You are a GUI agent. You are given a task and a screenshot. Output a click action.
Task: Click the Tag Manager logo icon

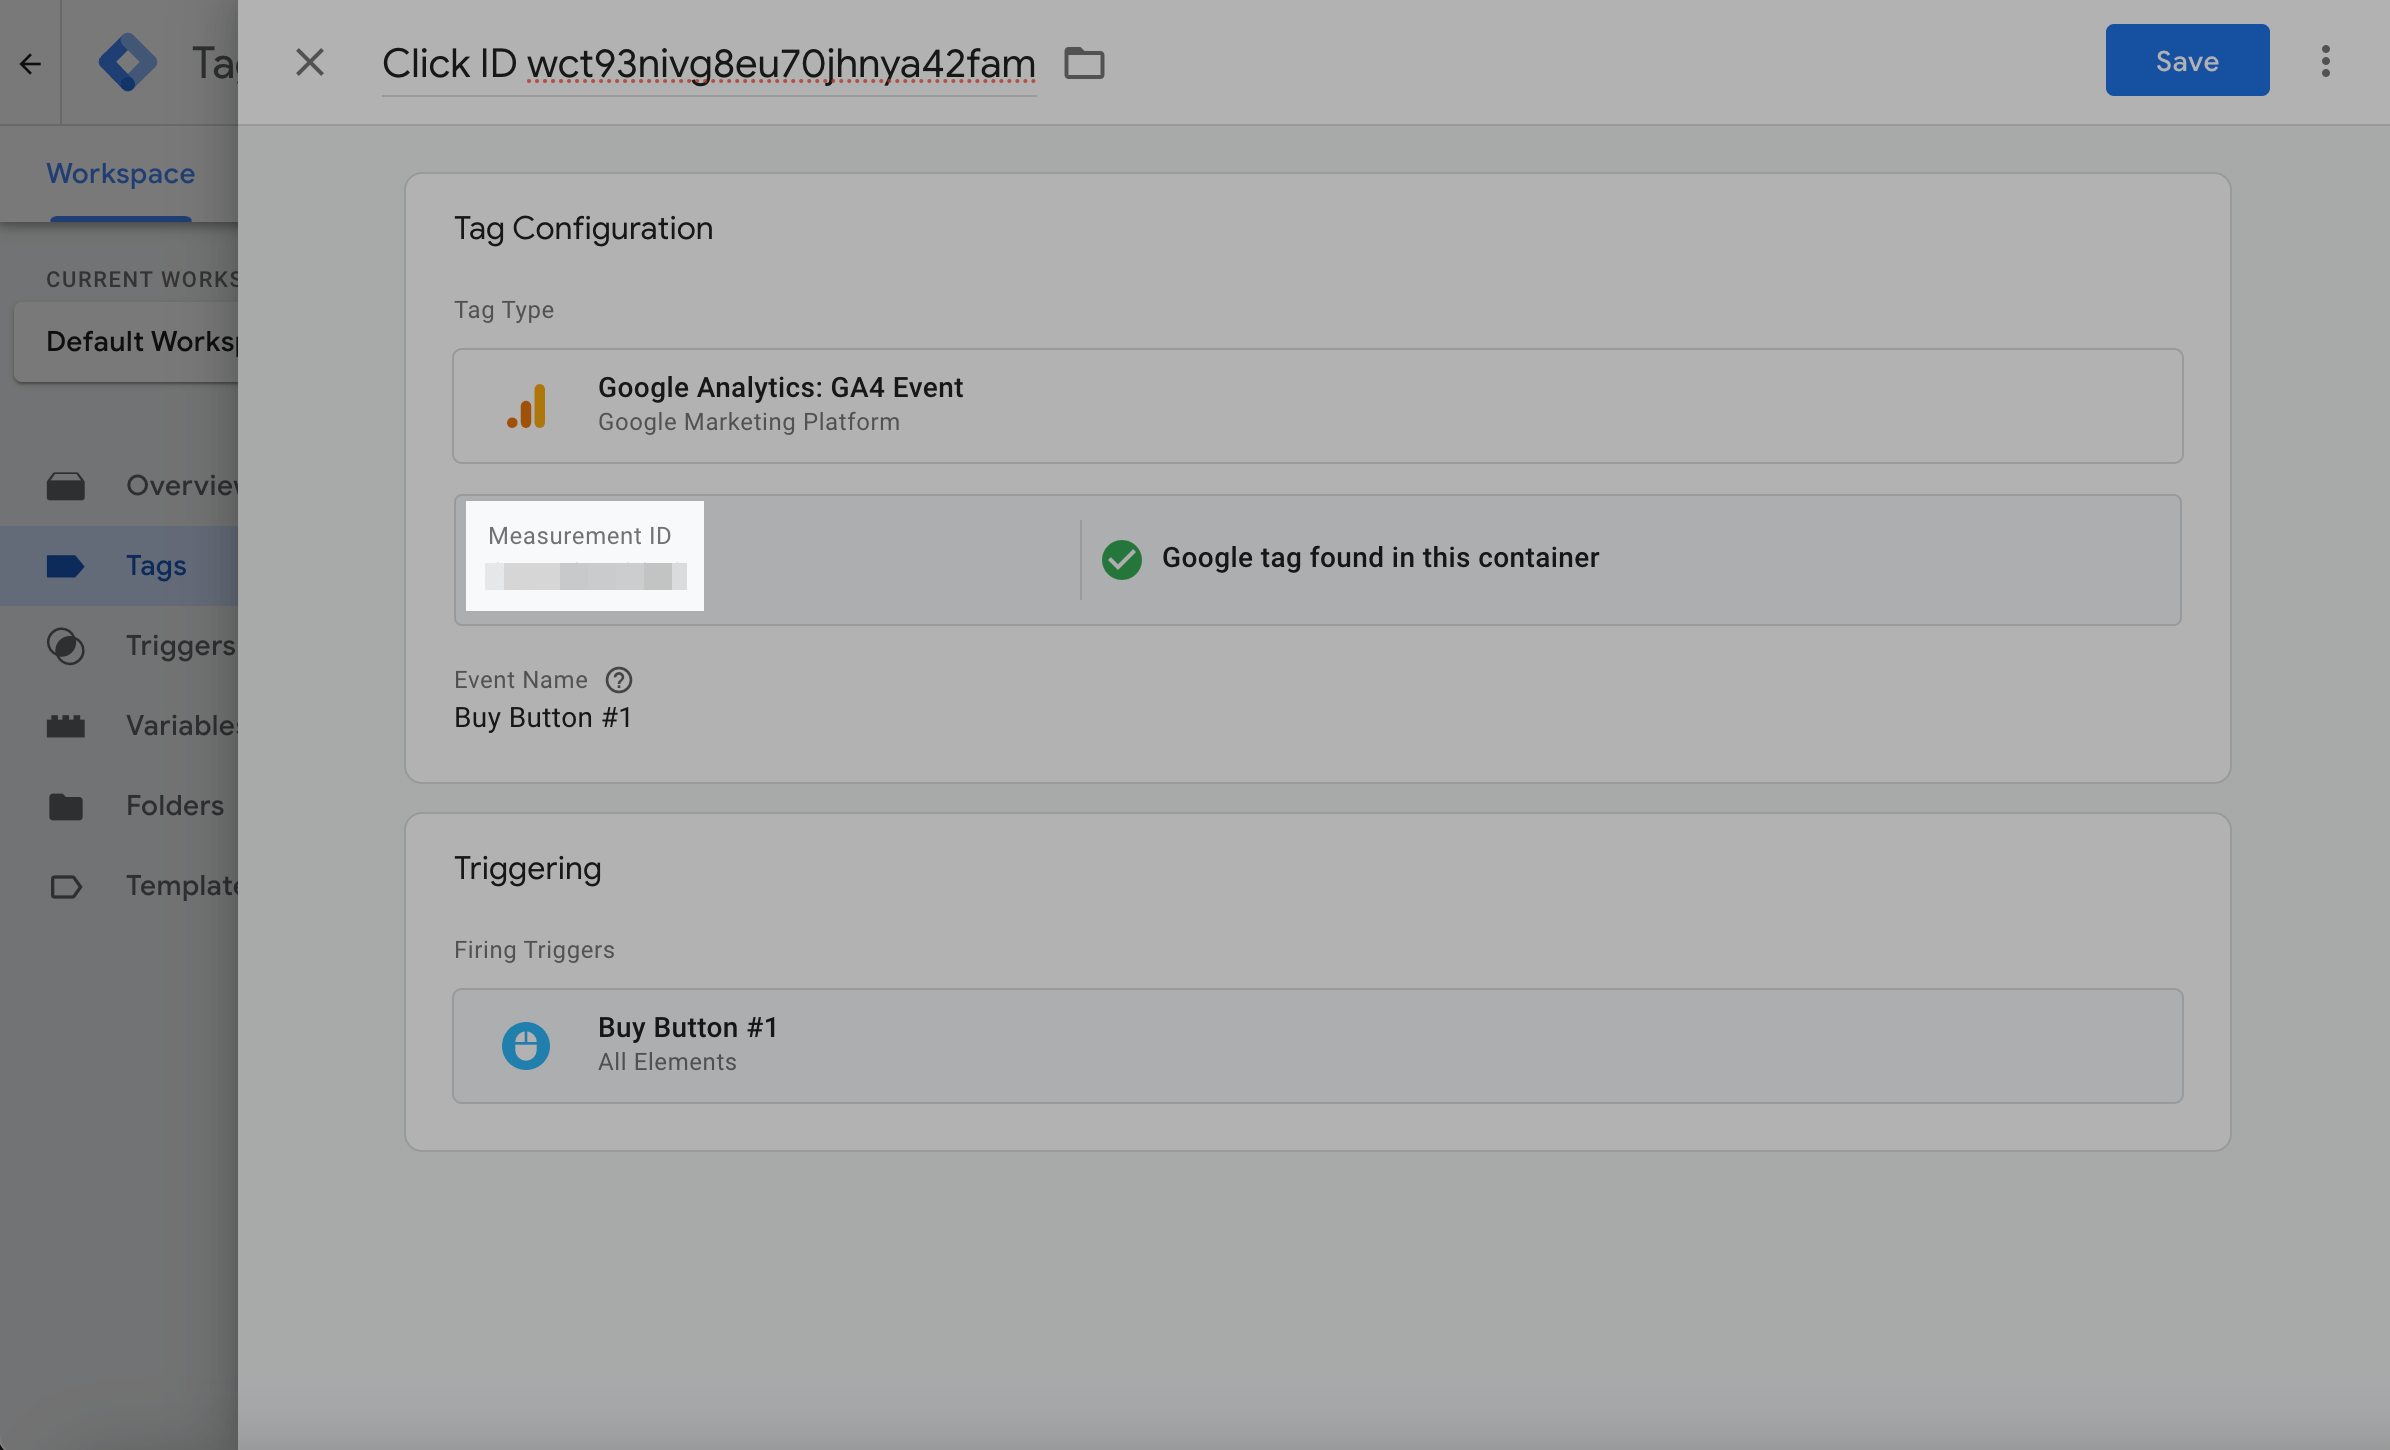[x=127, y=62]
